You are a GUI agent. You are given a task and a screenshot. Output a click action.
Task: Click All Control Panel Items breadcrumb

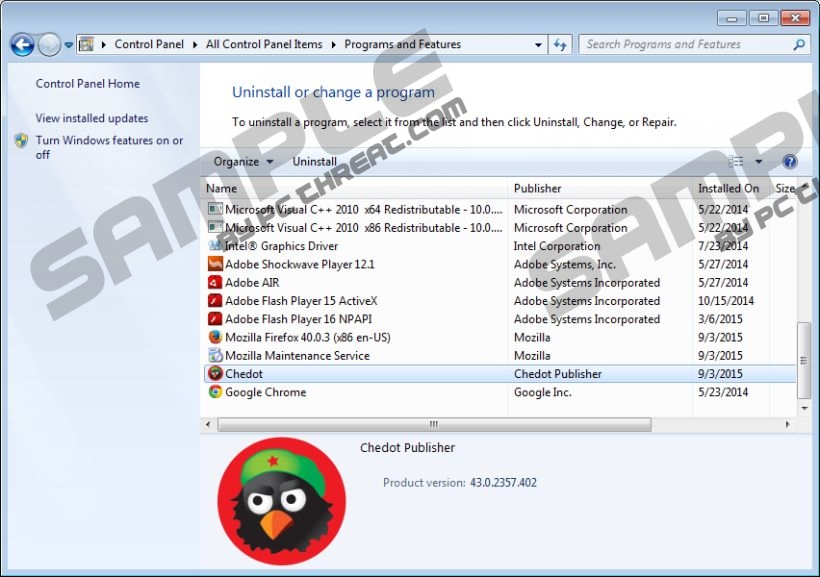click(x=264, y=44)
